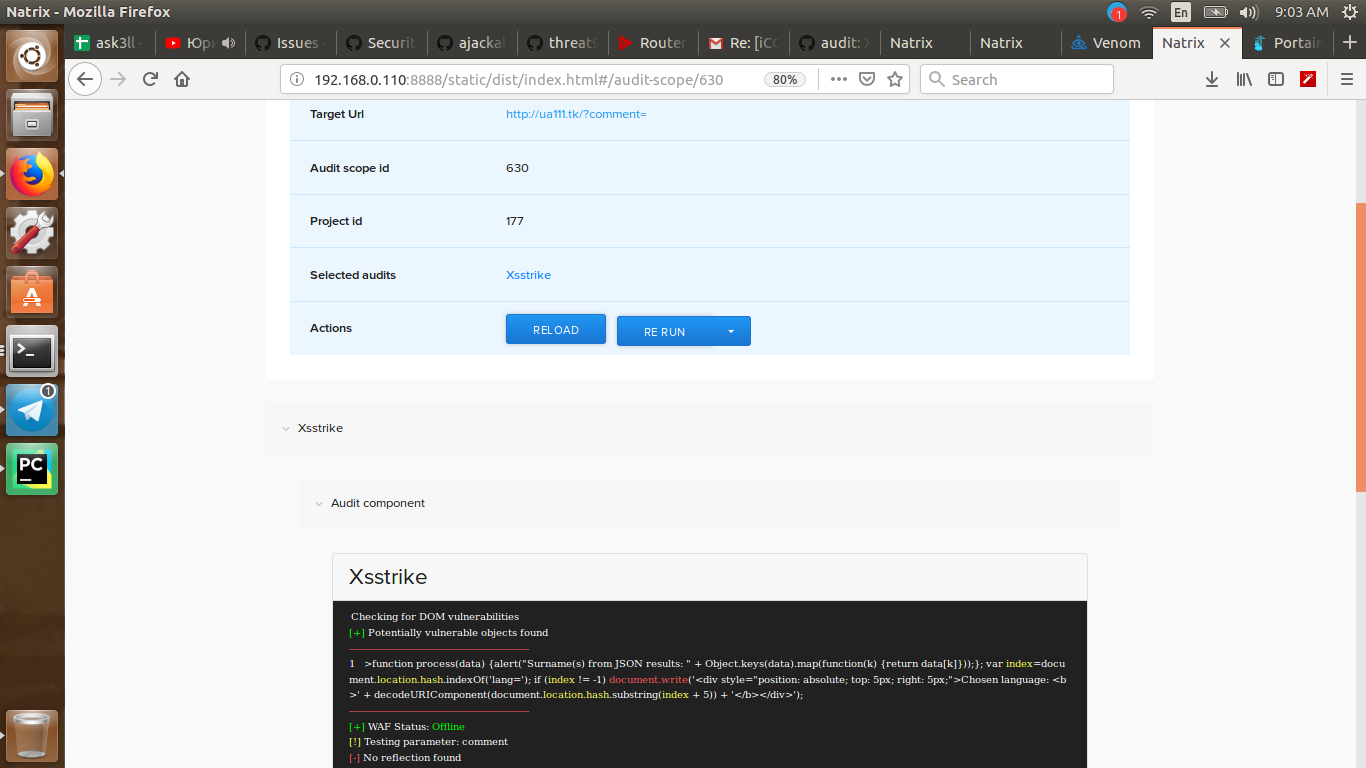This screenshot has width=1366, height=768.
Task: Open the battery status indicator
Action: 1215,12
